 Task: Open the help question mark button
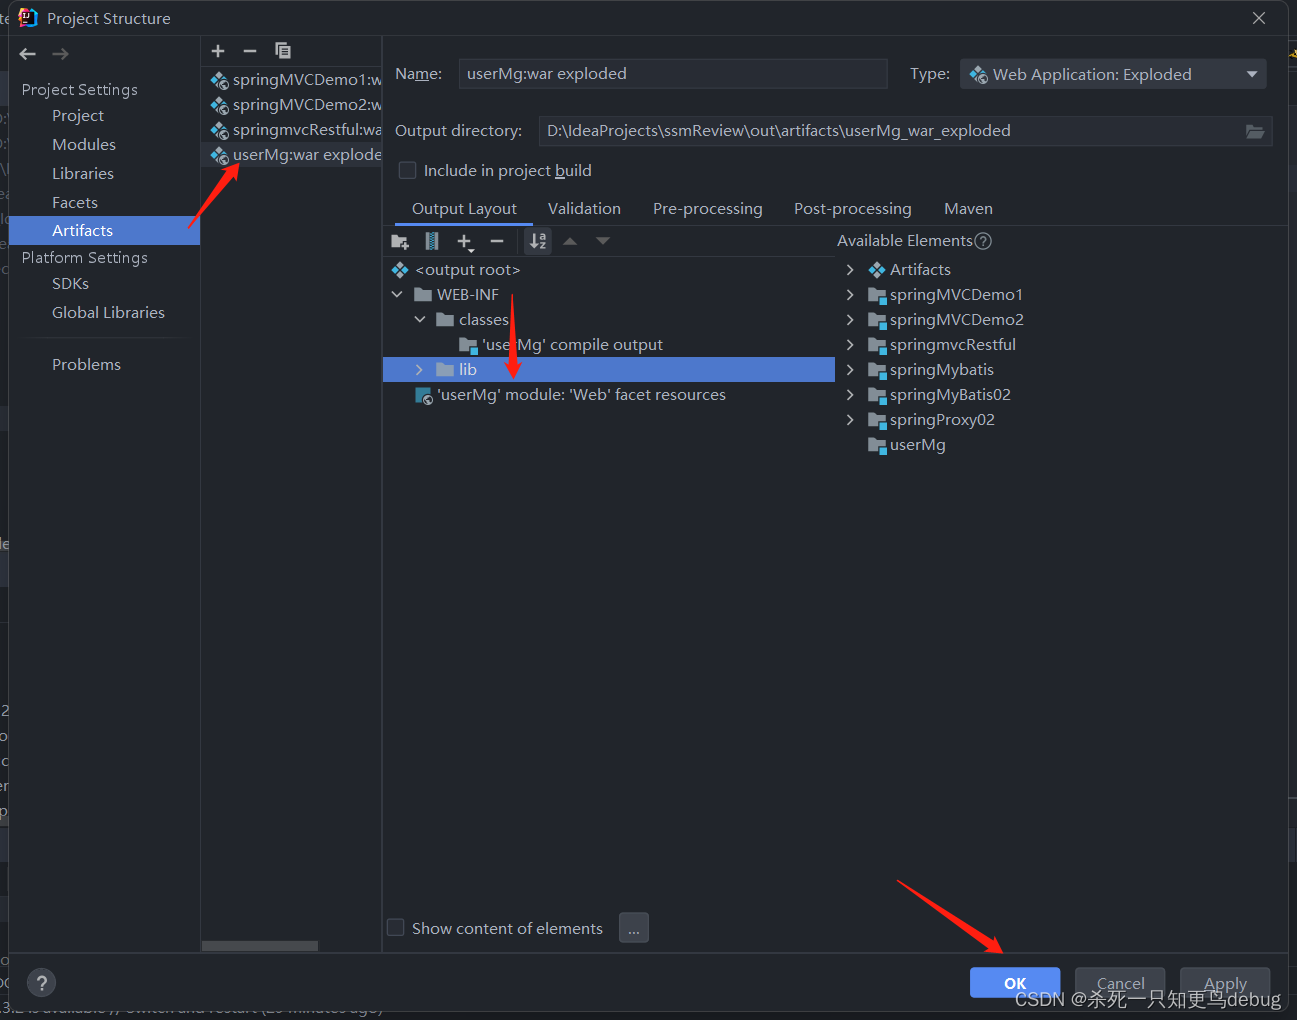(x=42, y=983)
